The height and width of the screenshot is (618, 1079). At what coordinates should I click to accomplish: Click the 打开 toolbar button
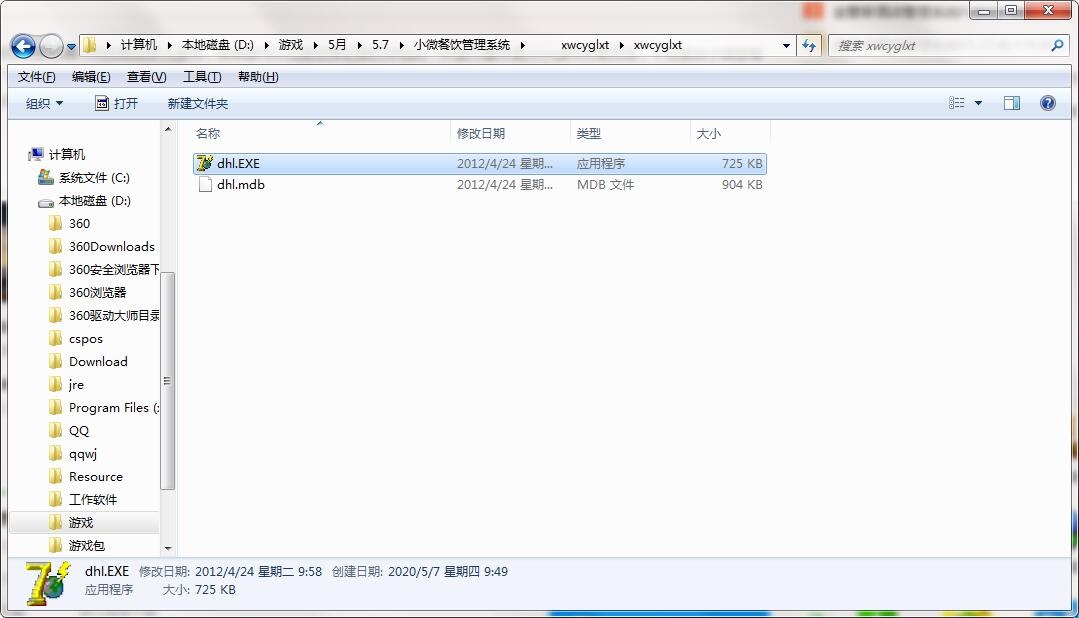(x=116, y=103)
